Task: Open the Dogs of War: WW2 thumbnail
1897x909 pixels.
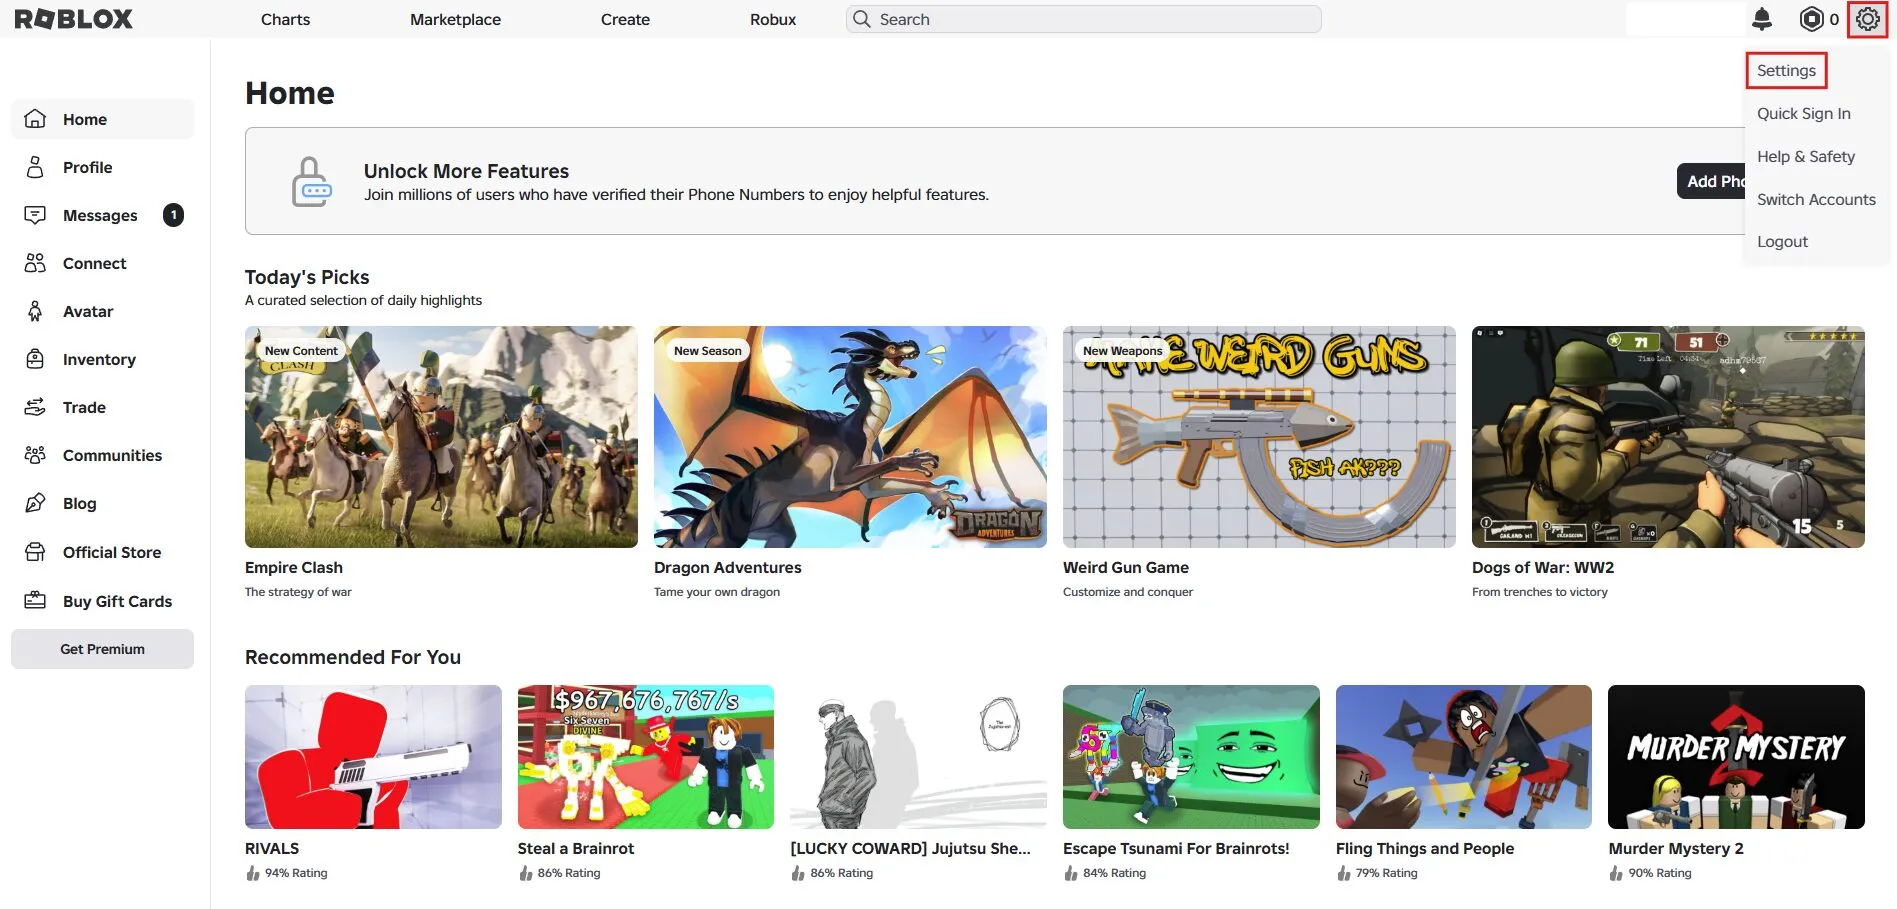Action: (x=1668, y=437)
